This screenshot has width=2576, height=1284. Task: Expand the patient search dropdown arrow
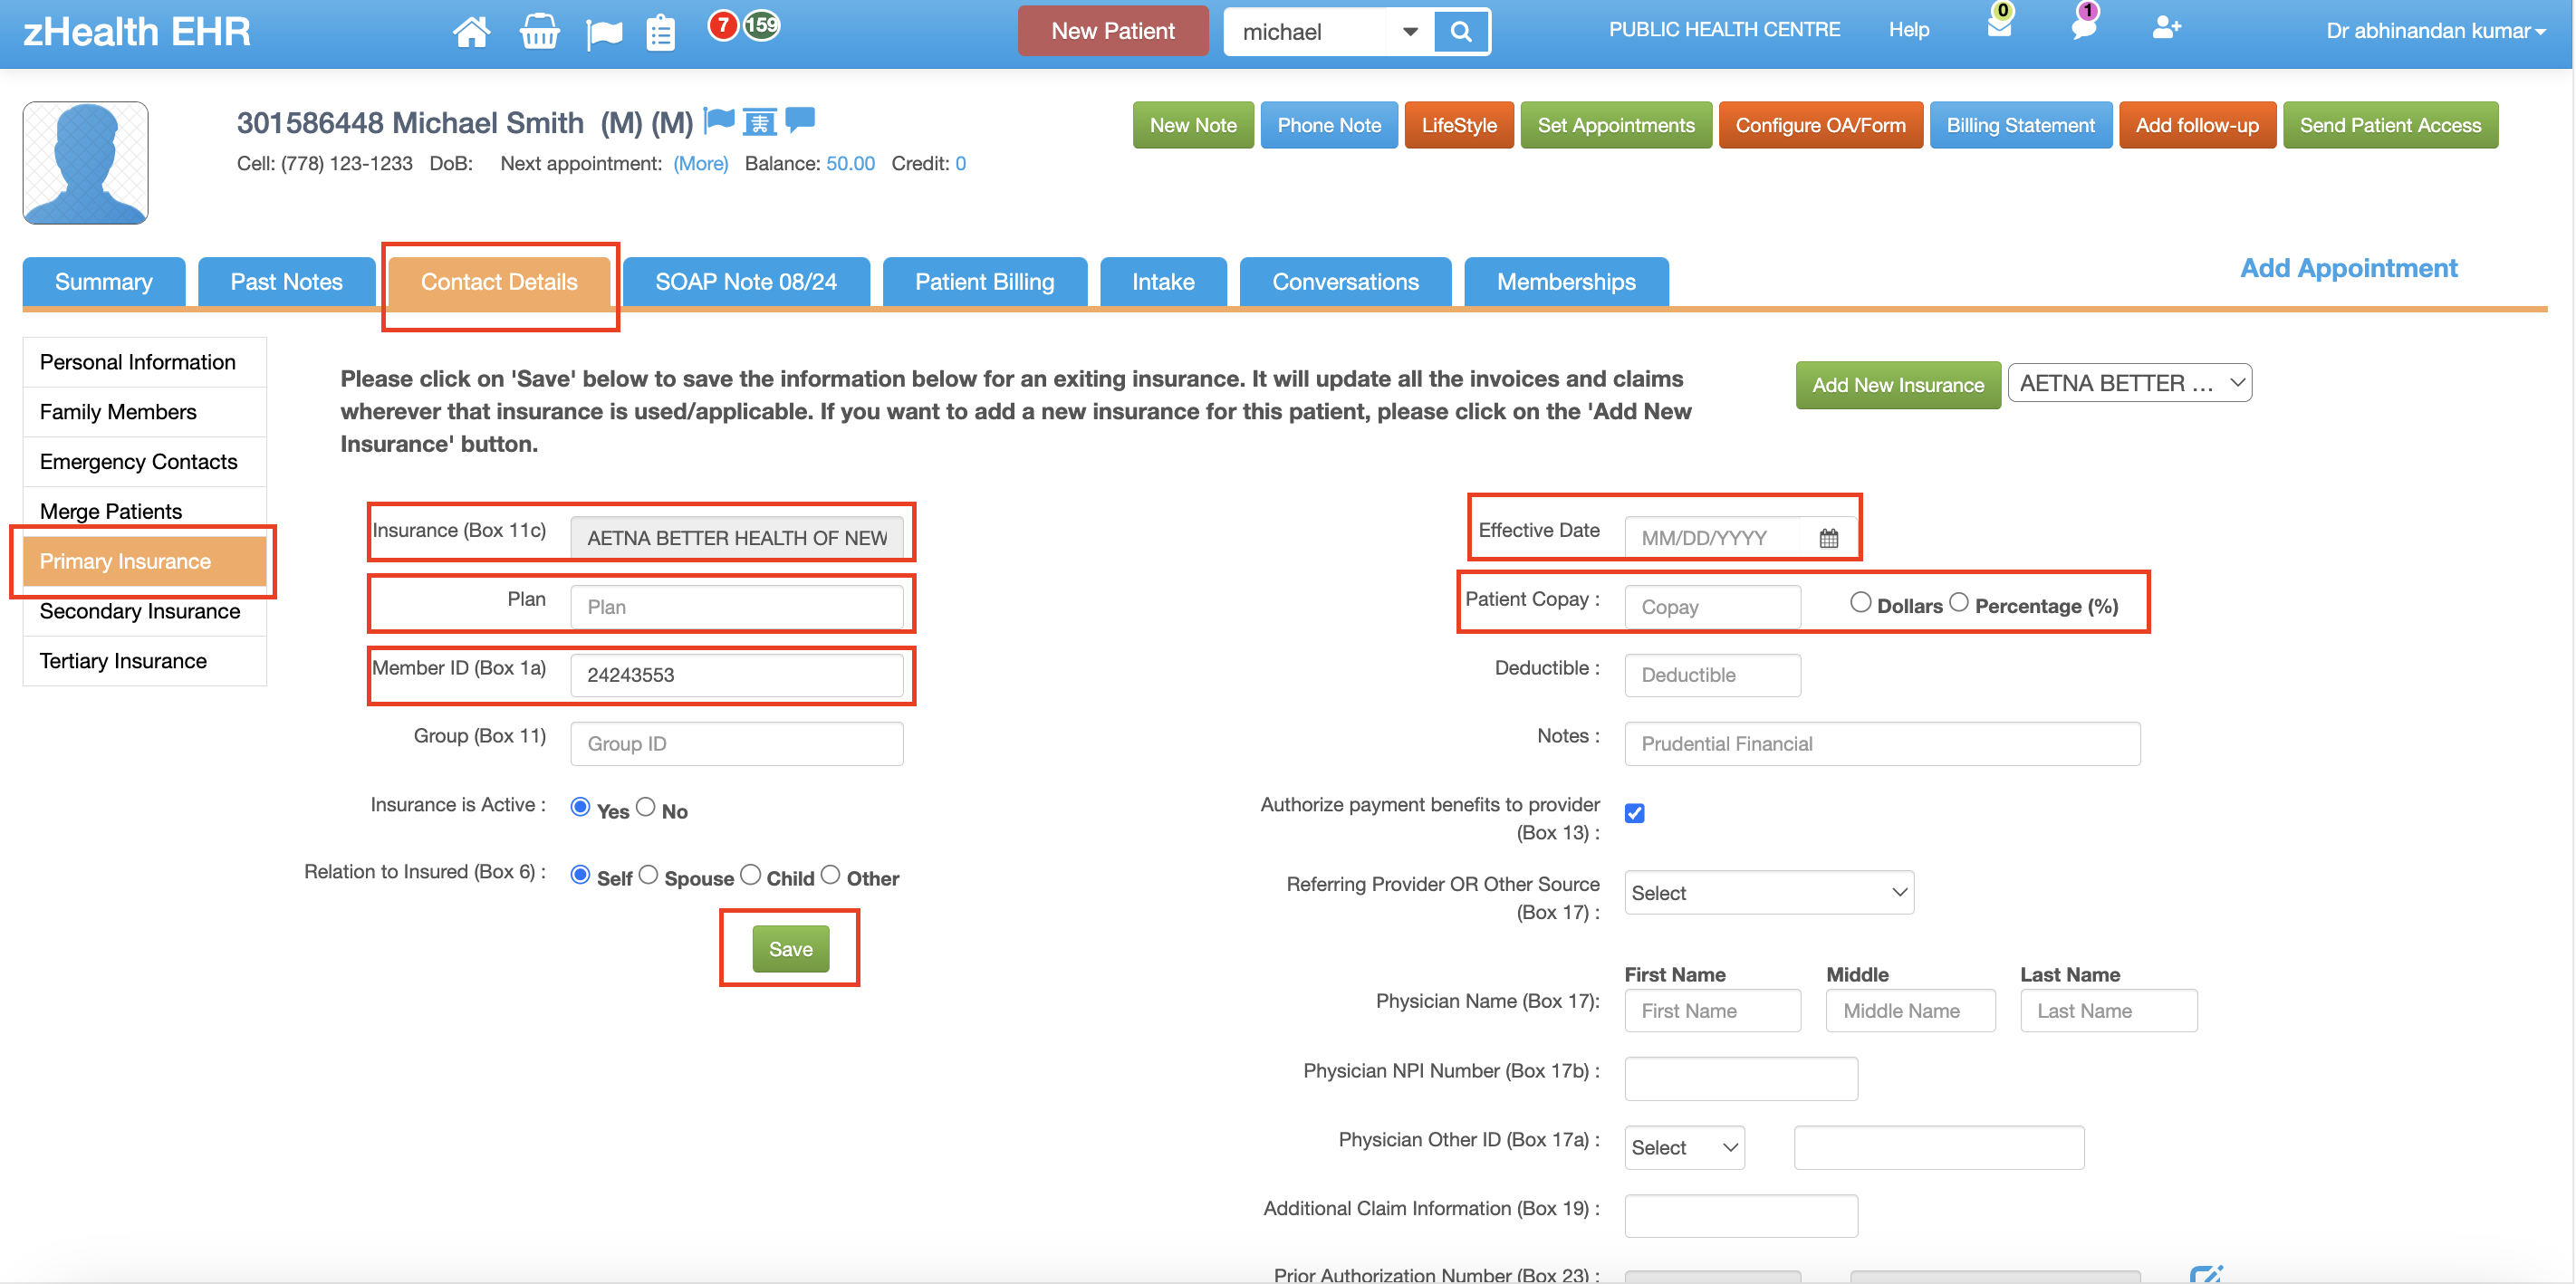click(x=1410, y=32)
